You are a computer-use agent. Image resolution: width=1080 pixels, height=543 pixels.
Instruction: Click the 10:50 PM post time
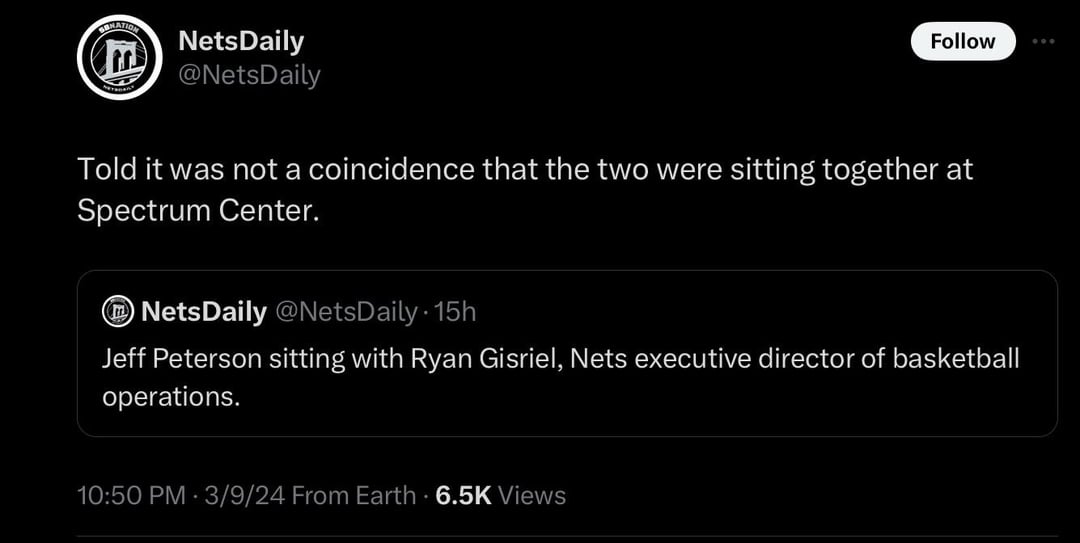click(x=131, y=495)
